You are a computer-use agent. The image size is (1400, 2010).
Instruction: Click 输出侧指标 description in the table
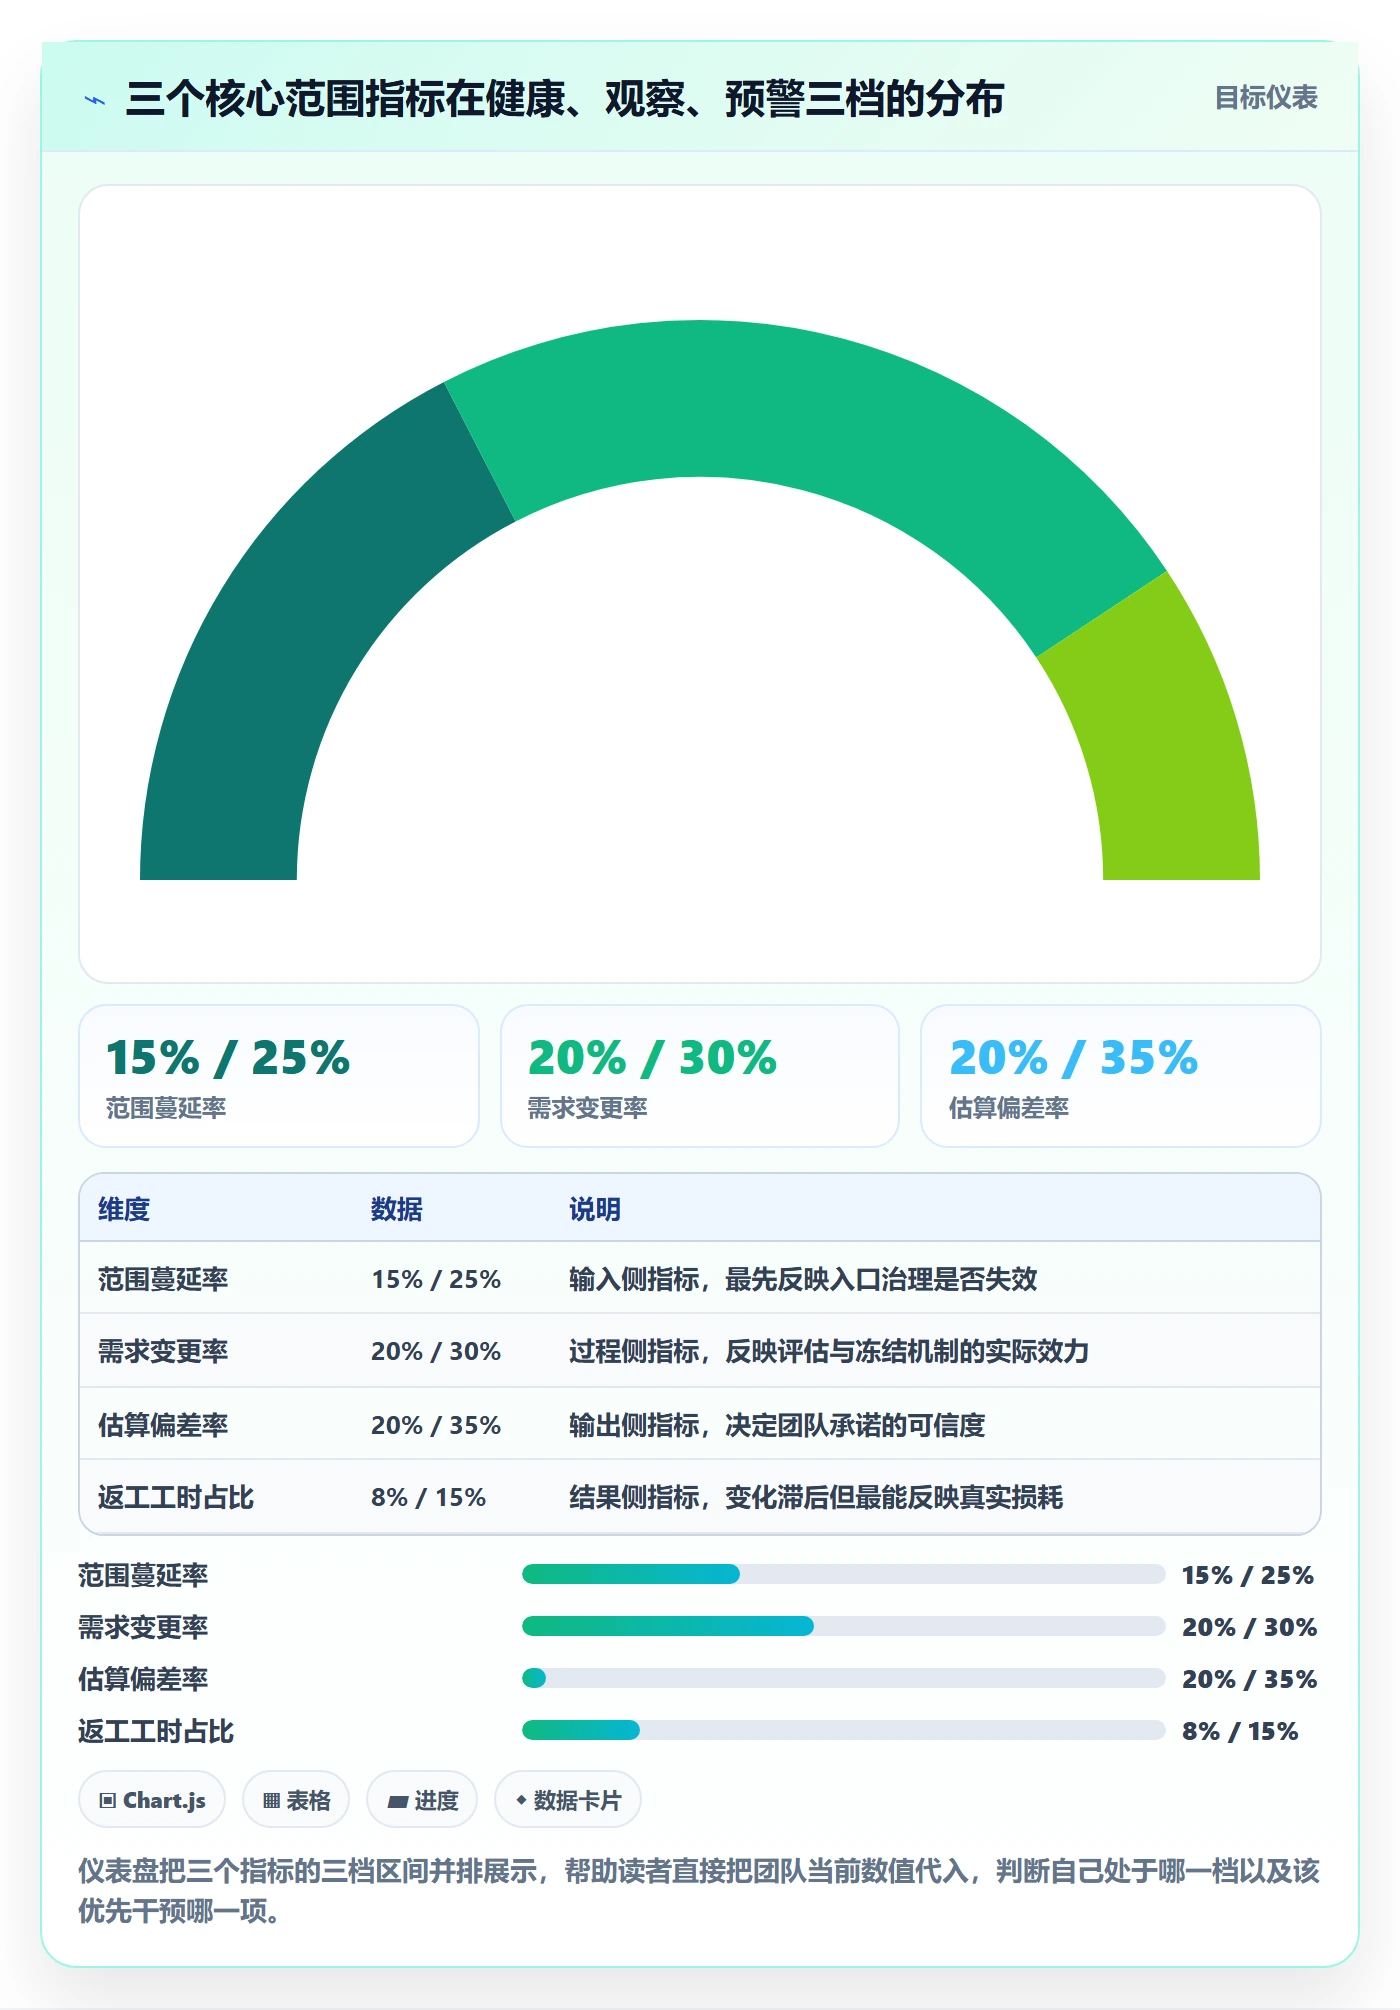coord(777,1425)
